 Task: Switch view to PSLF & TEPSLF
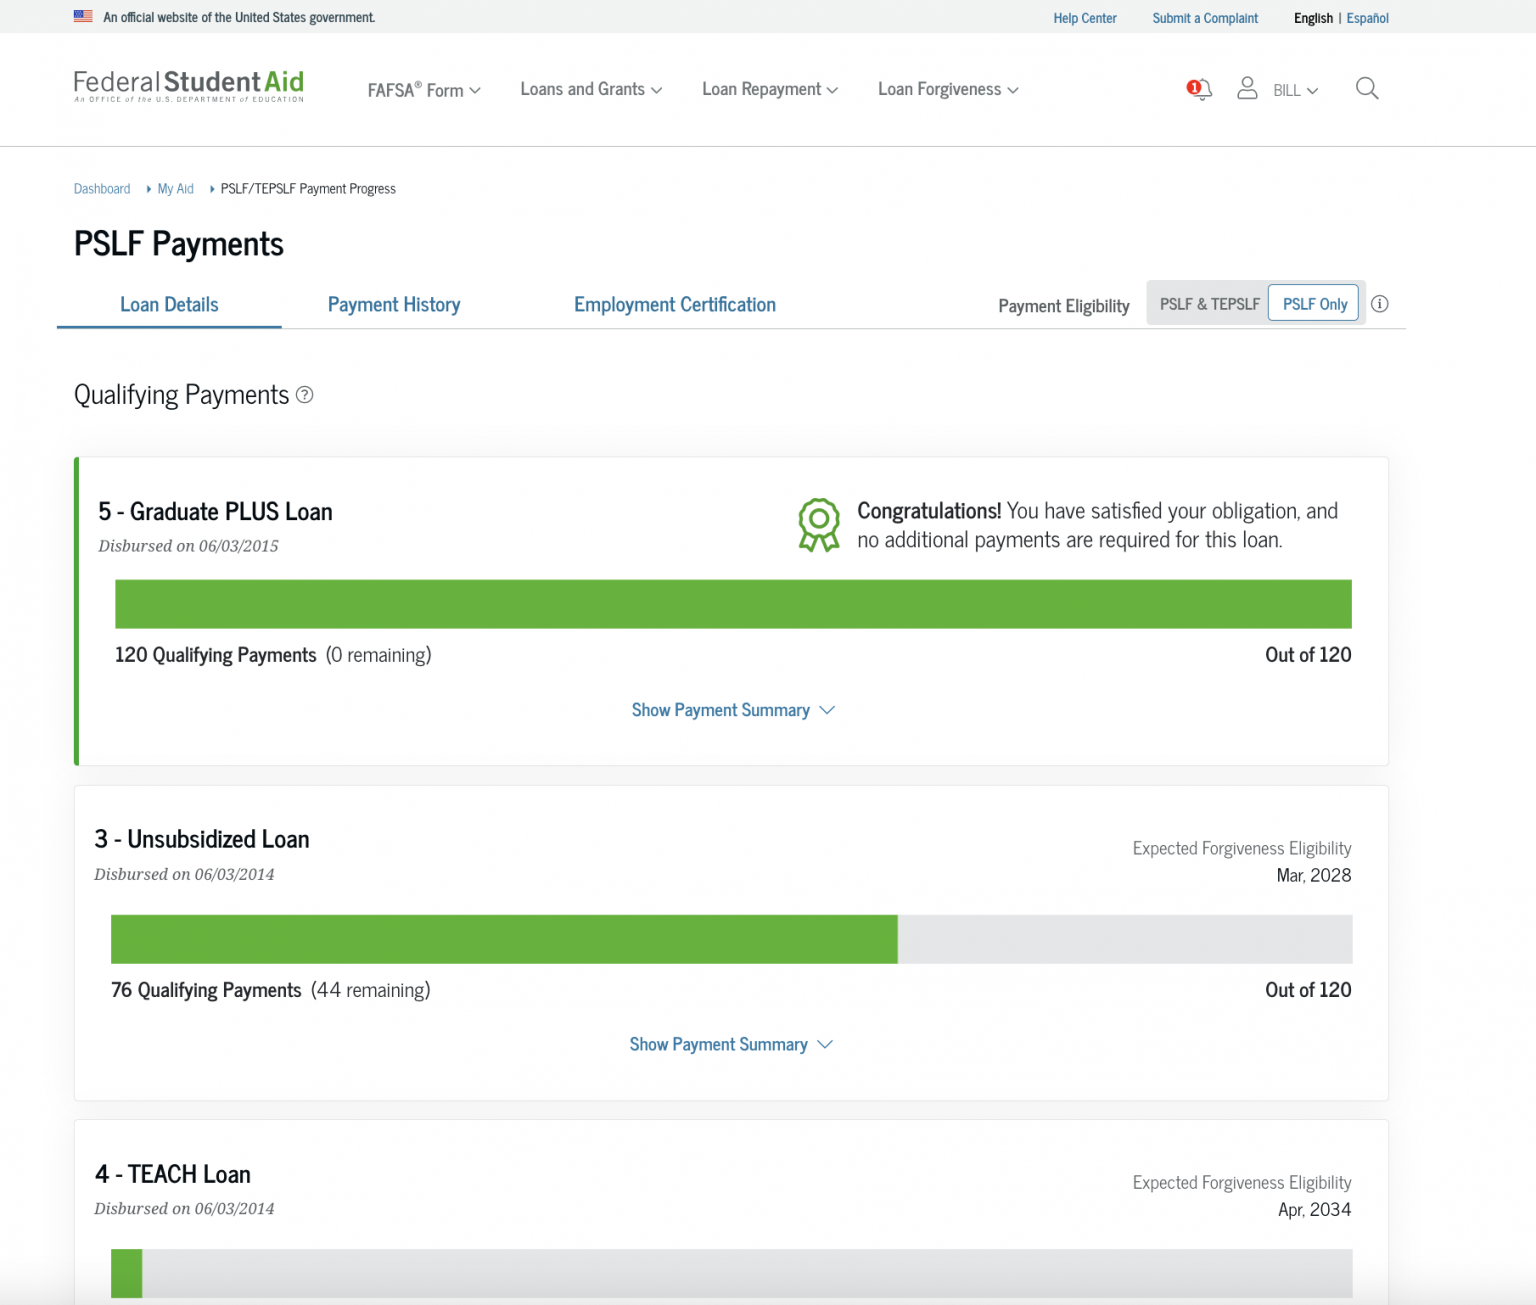pos(1209,303)
